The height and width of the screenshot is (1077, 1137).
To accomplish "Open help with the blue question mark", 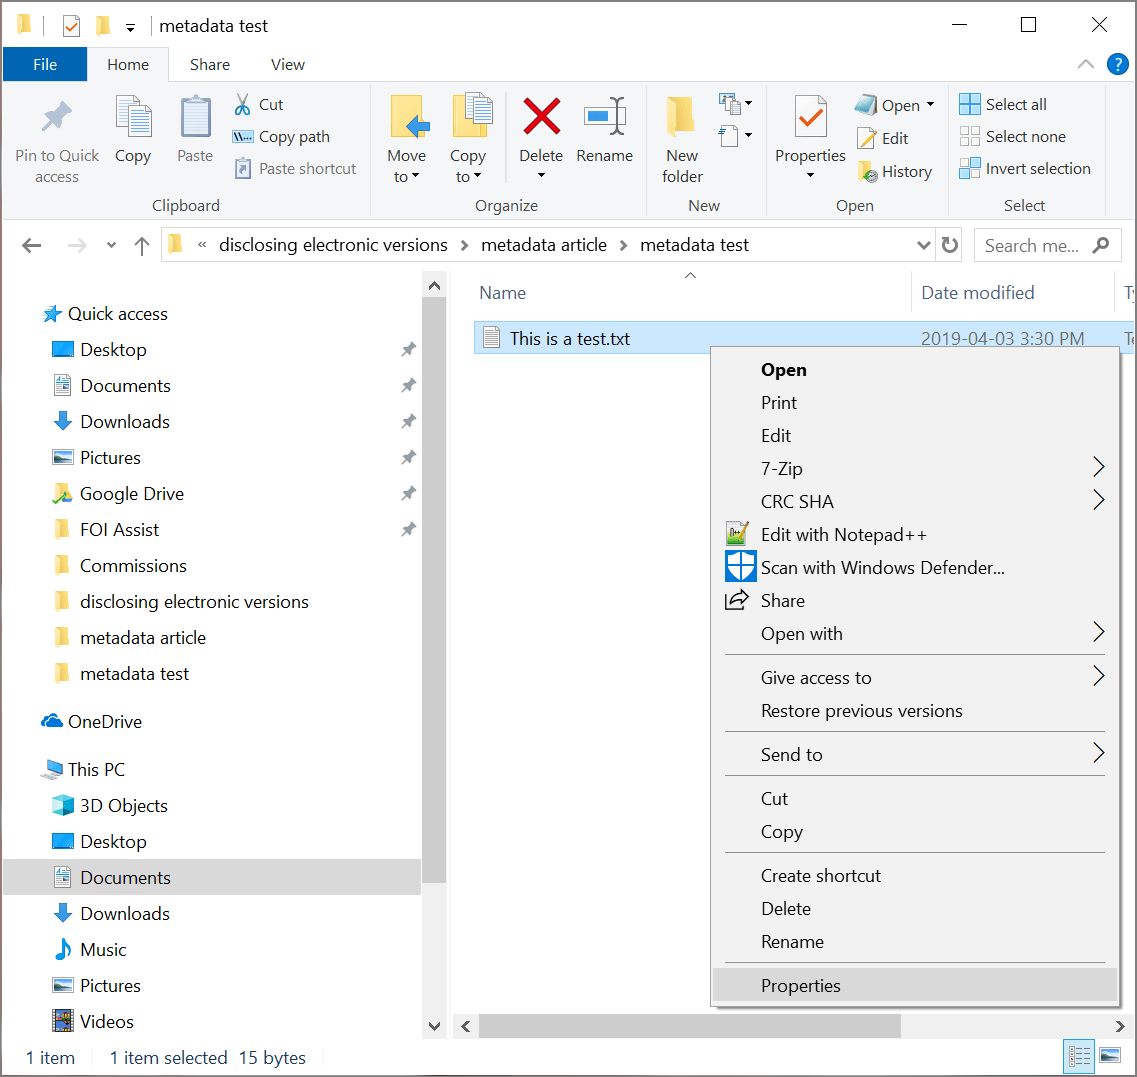I will (x=1118, y=64).
